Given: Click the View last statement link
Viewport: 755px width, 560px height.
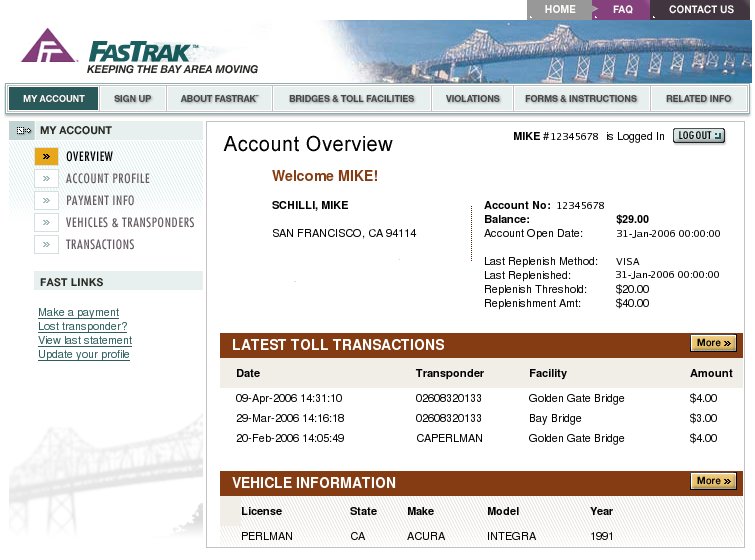Looking at the screenshot, I should [84, 341].
